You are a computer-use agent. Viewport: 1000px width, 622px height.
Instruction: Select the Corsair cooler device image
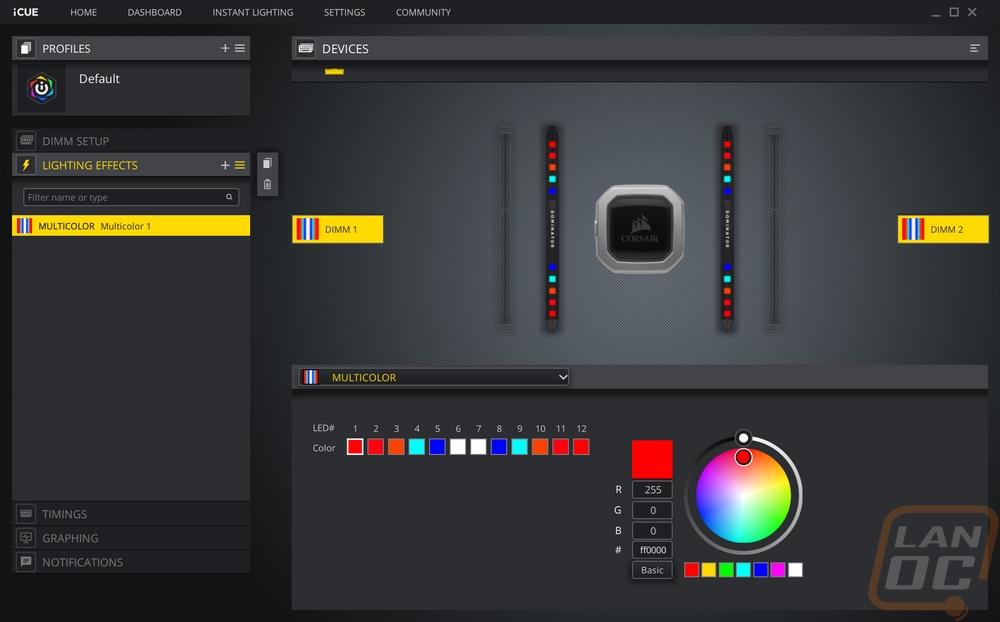(640, 229)
